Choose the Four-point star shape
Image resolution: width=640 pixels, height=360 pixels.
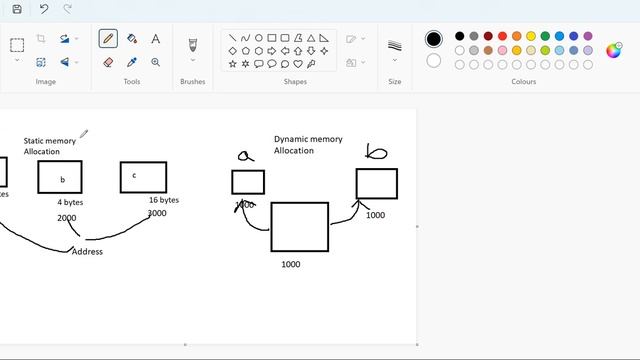click(324, 51)
